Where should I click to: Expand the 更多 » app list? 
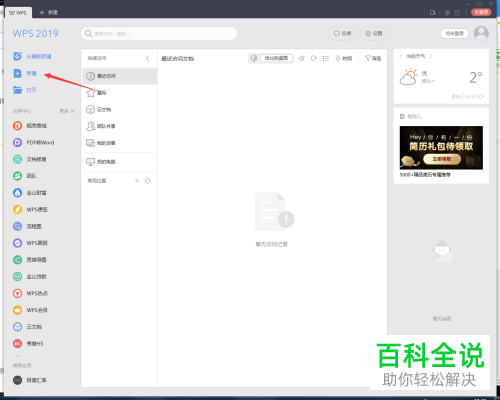pos(67,111)
